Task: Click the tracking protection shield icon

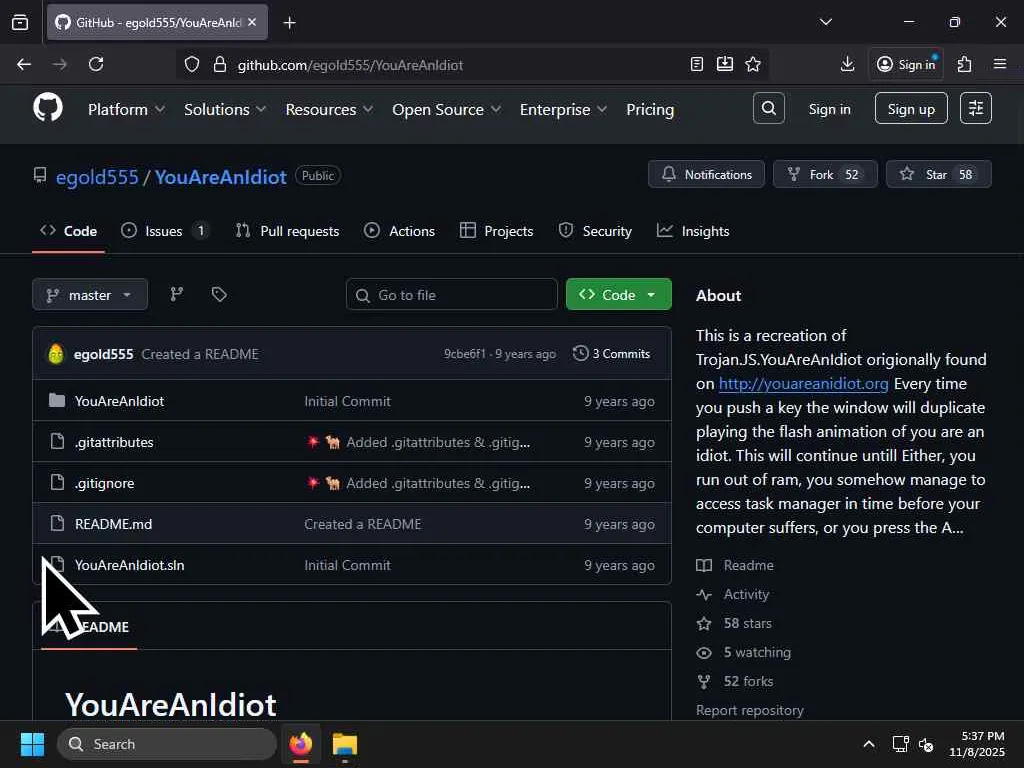Action: tap(192, 65)
